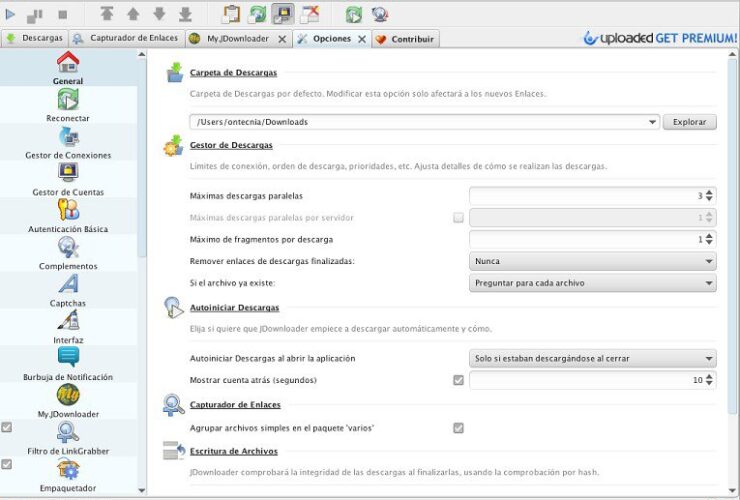Toggle Agrupar archivos simples checkbox
This screenshot has height=500, width=740.
click(x=458, y=428)
